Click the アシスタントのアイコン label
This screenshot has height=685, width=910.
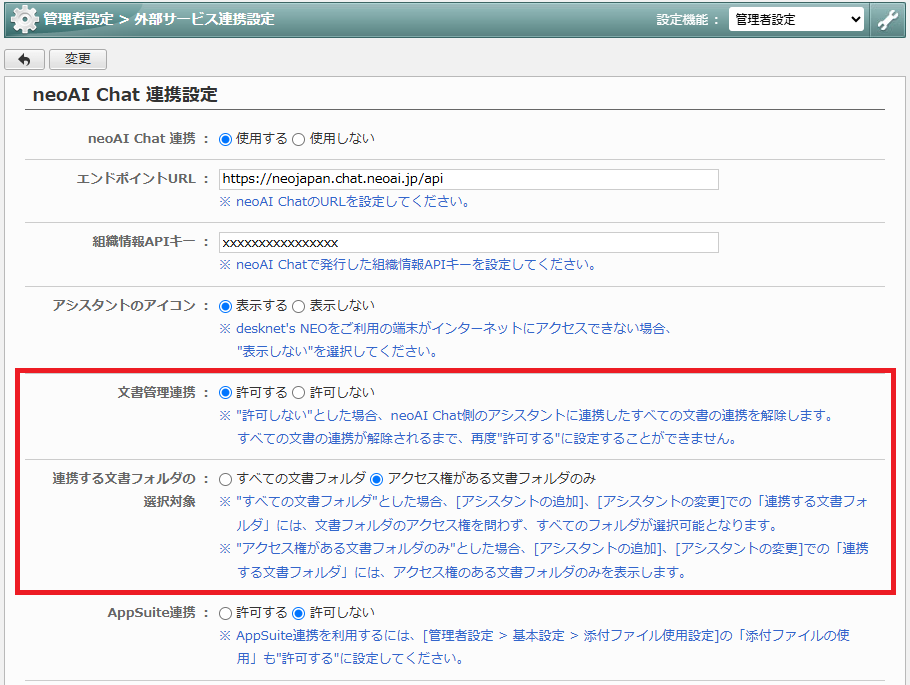[x=124, y=305]
